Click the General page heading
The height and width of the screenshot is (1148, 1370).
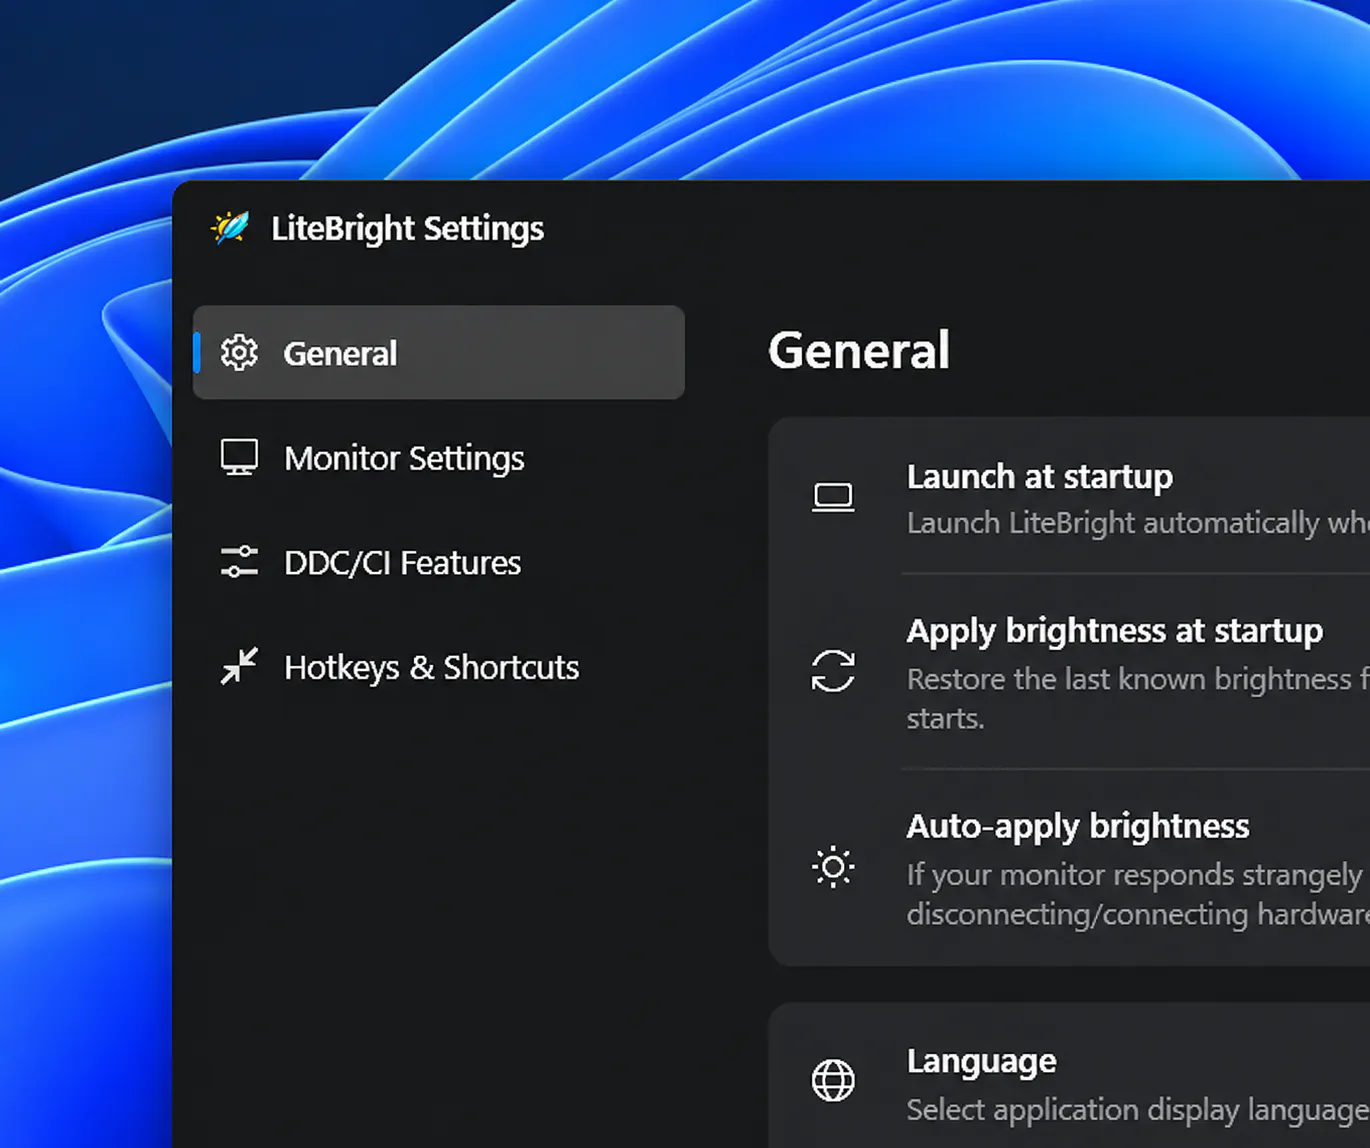click(x=859, y=350)
